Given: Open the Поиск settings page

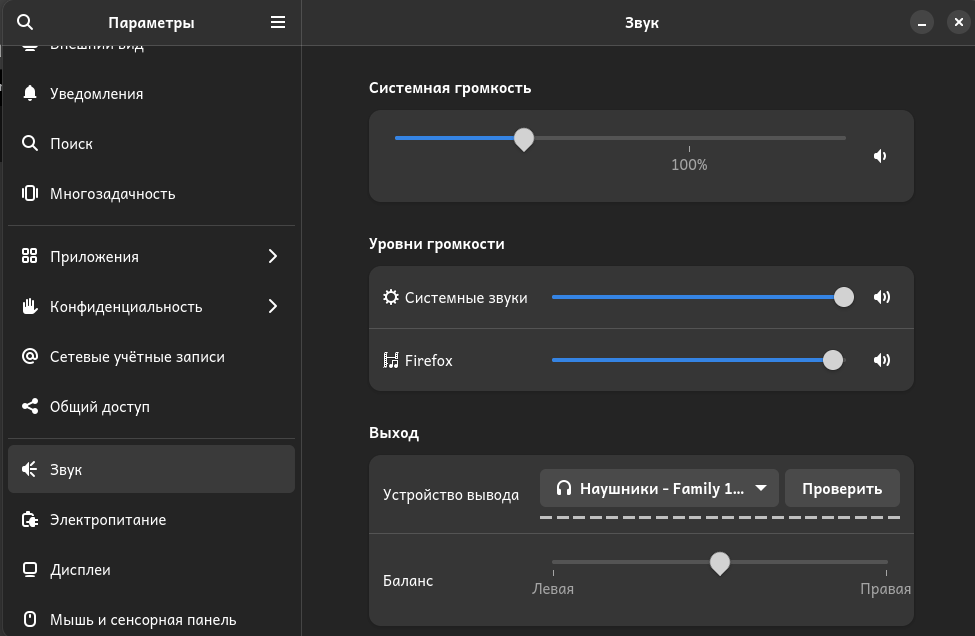Looking at the screenshot, I should coord(151,143).
